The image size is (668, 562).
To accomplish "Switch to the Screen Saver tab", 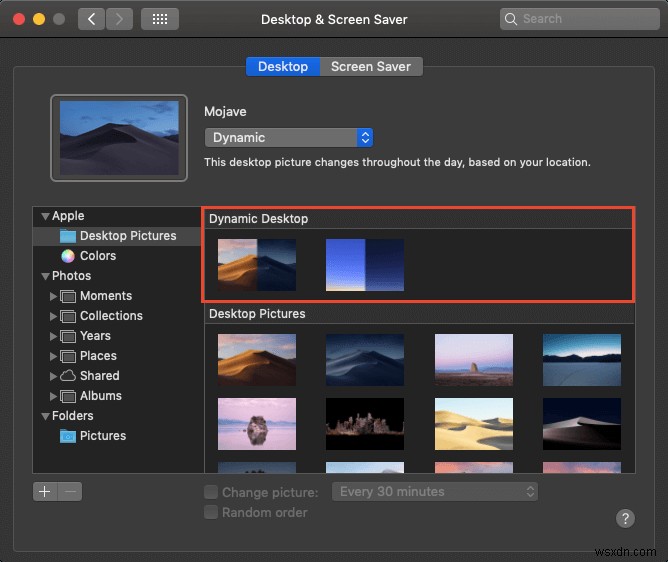I will pyautogui.click(x=371, y=67).
